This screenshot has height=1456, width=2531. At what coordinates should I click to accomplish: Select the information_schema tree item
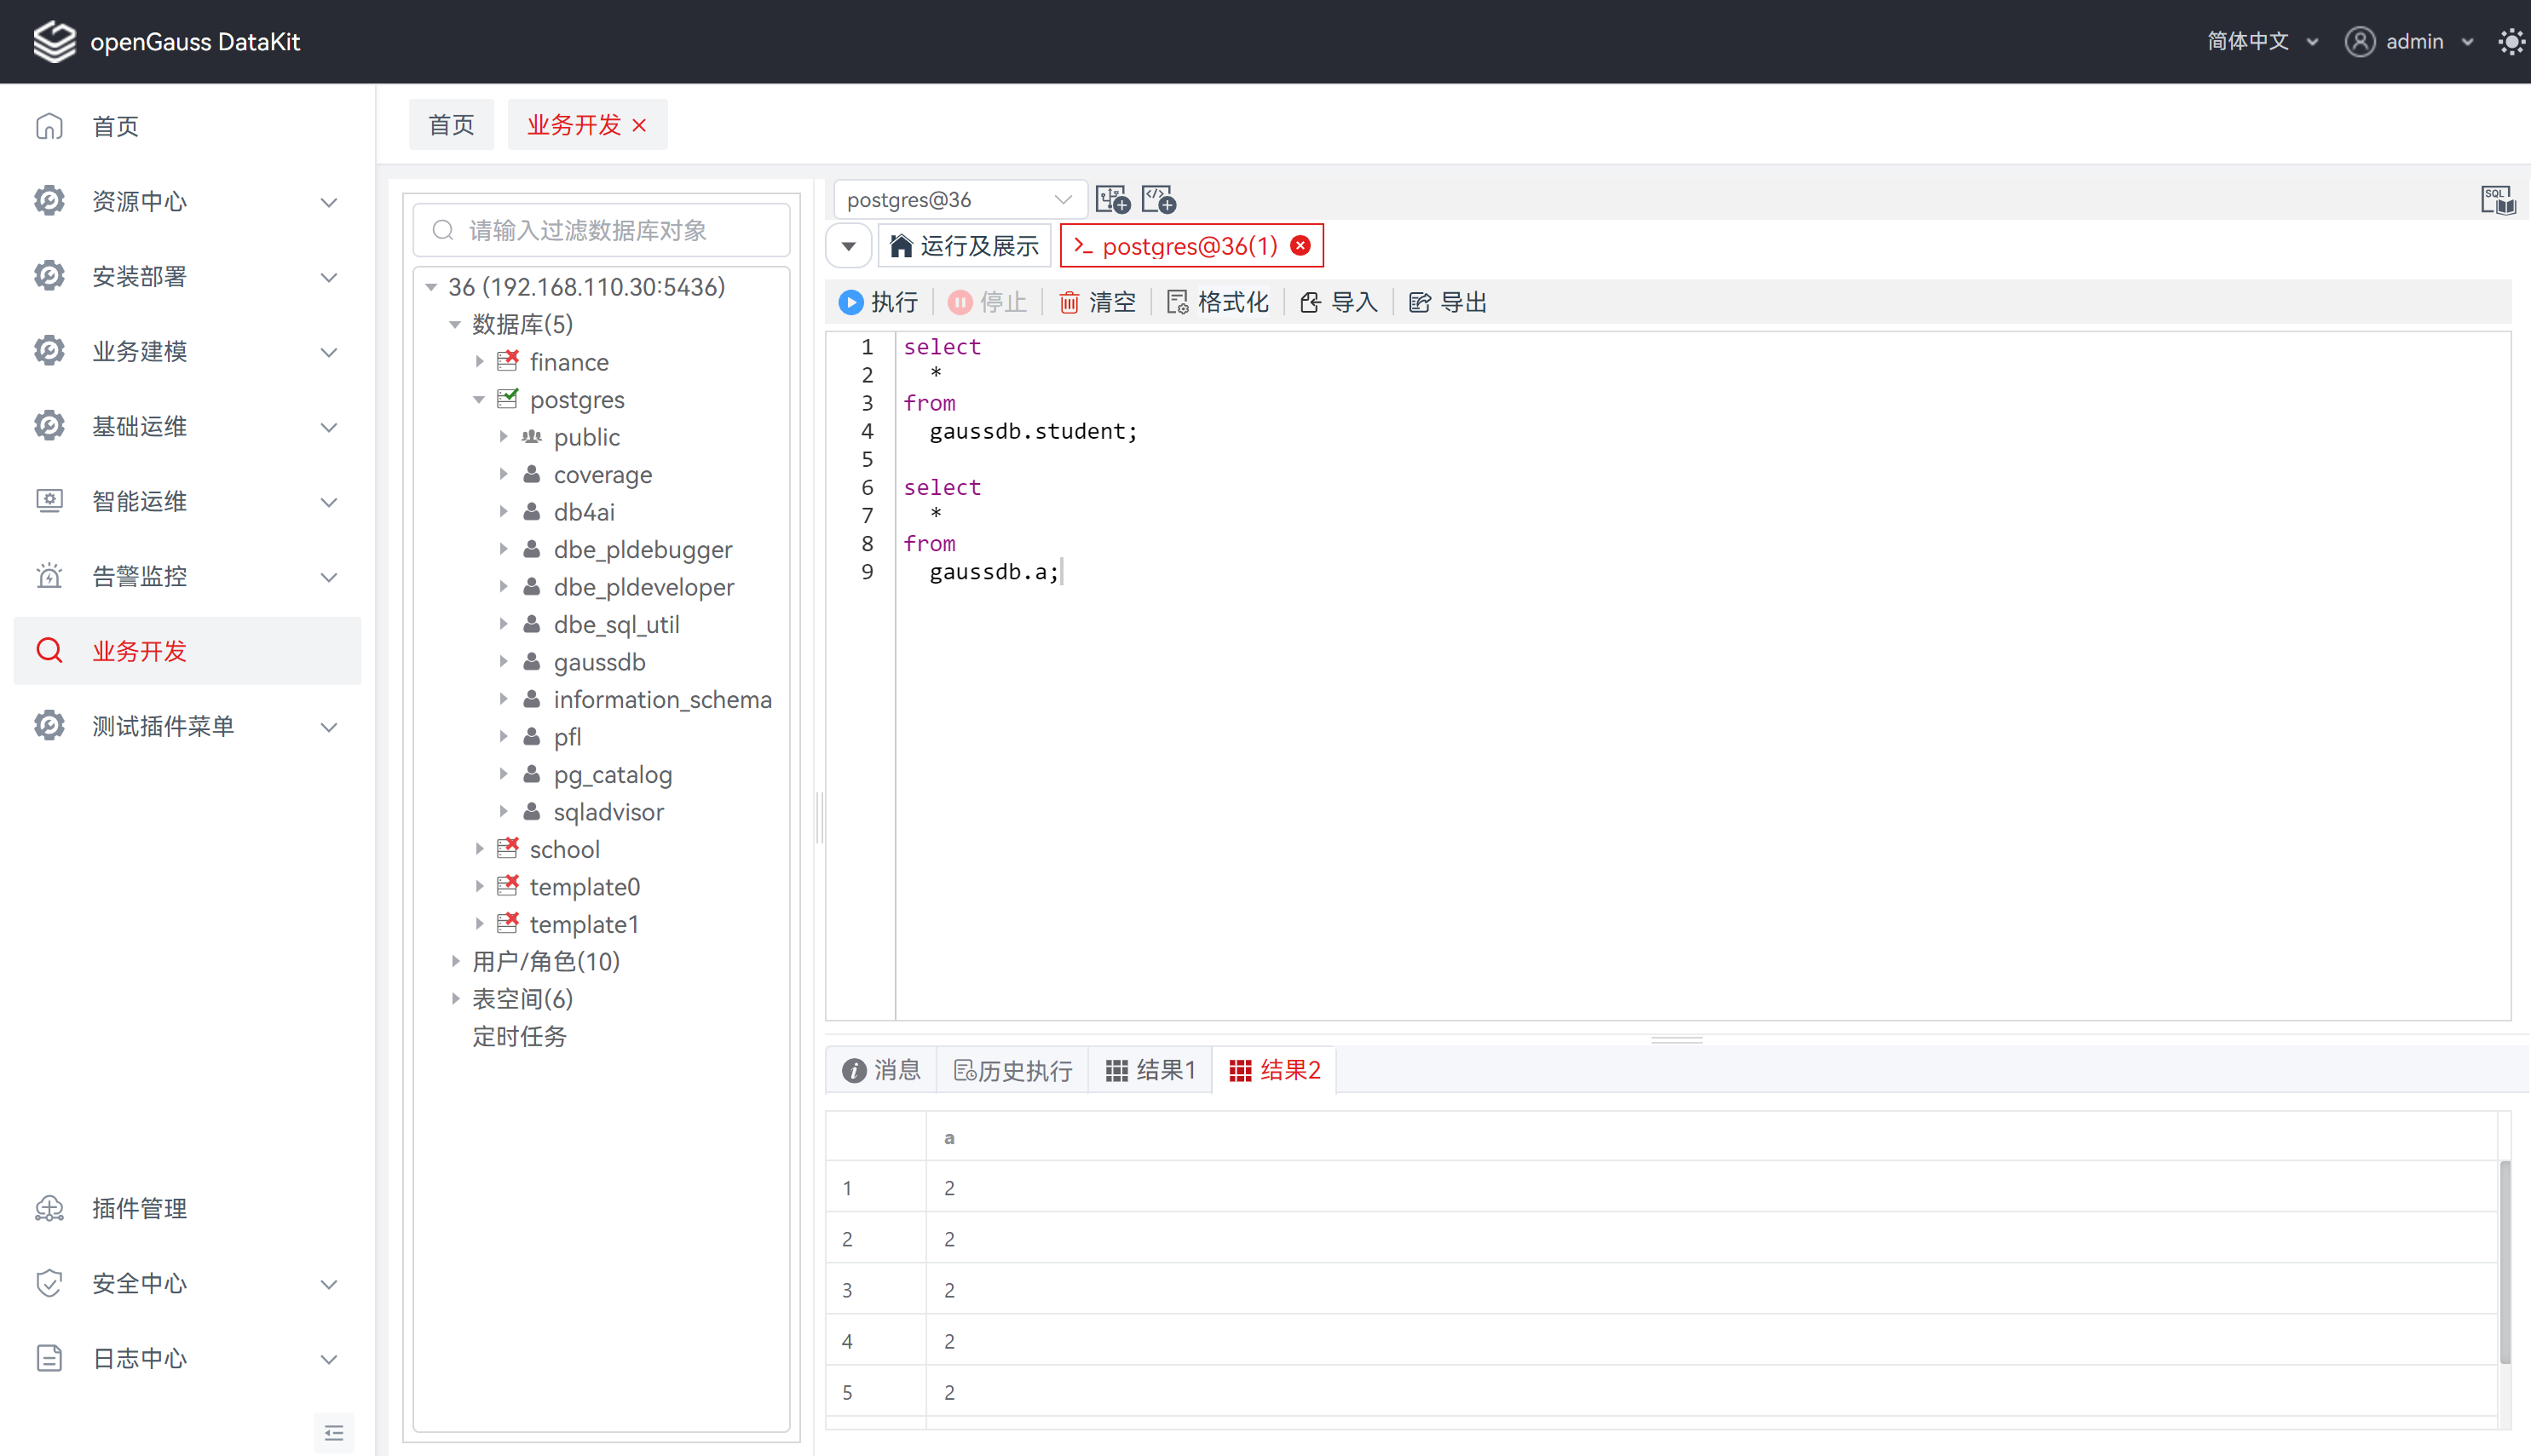pos(663,699)
